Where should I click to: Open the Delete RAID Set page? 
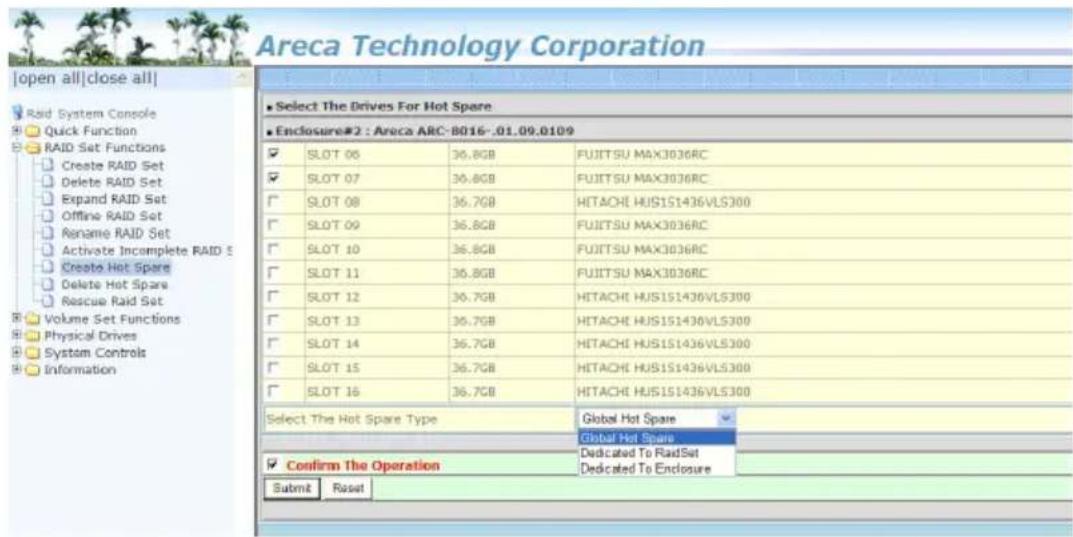112,183
